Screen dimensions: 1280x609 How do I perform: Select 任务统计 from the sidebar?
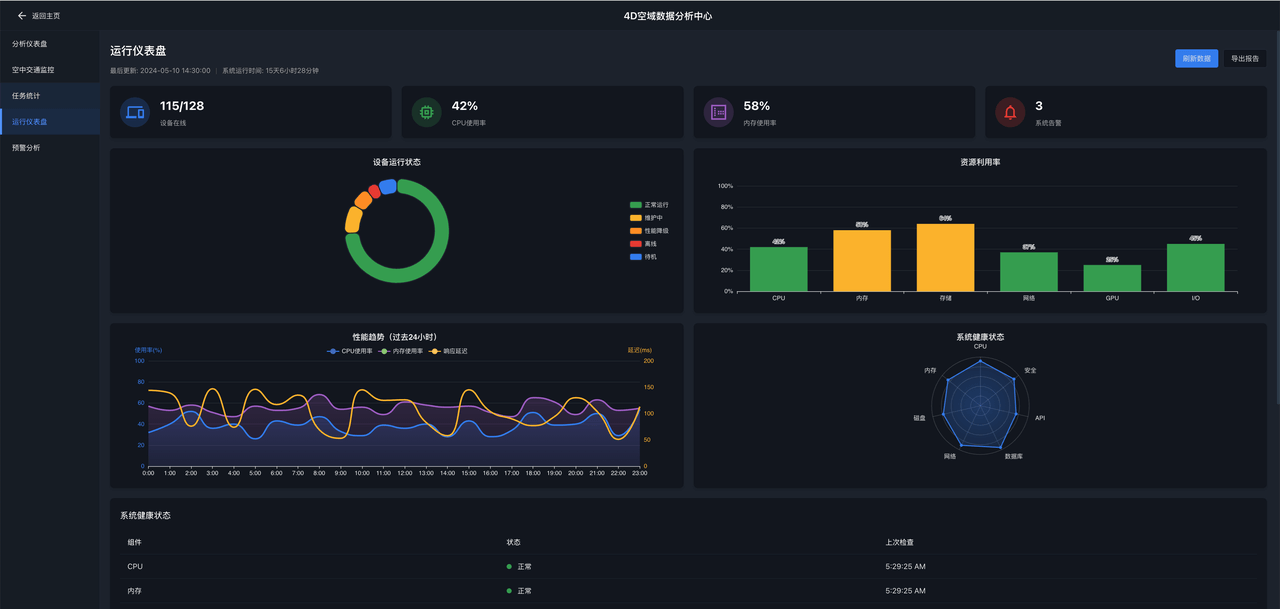click(x=26, y=96)
